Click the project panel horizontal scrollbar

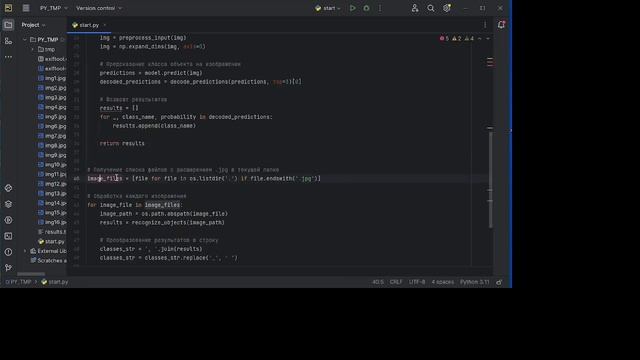[31, 274]
